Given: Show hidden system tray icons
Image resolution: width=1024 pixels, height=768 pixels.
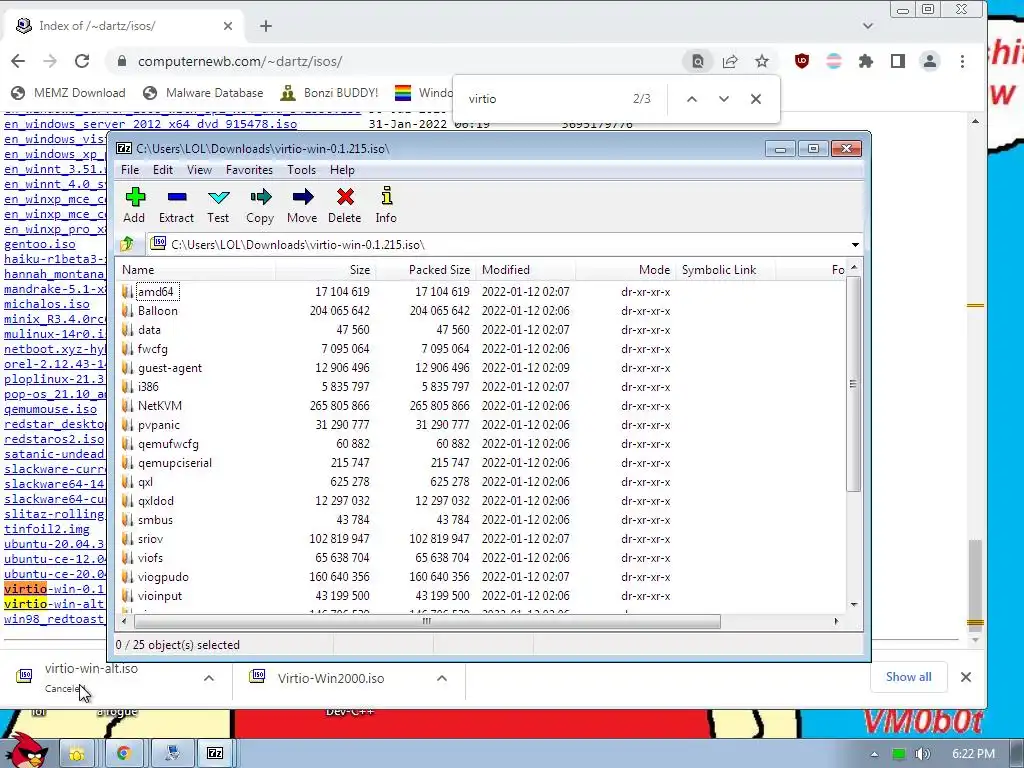Looking at the screenshot, I should (874, 754).
